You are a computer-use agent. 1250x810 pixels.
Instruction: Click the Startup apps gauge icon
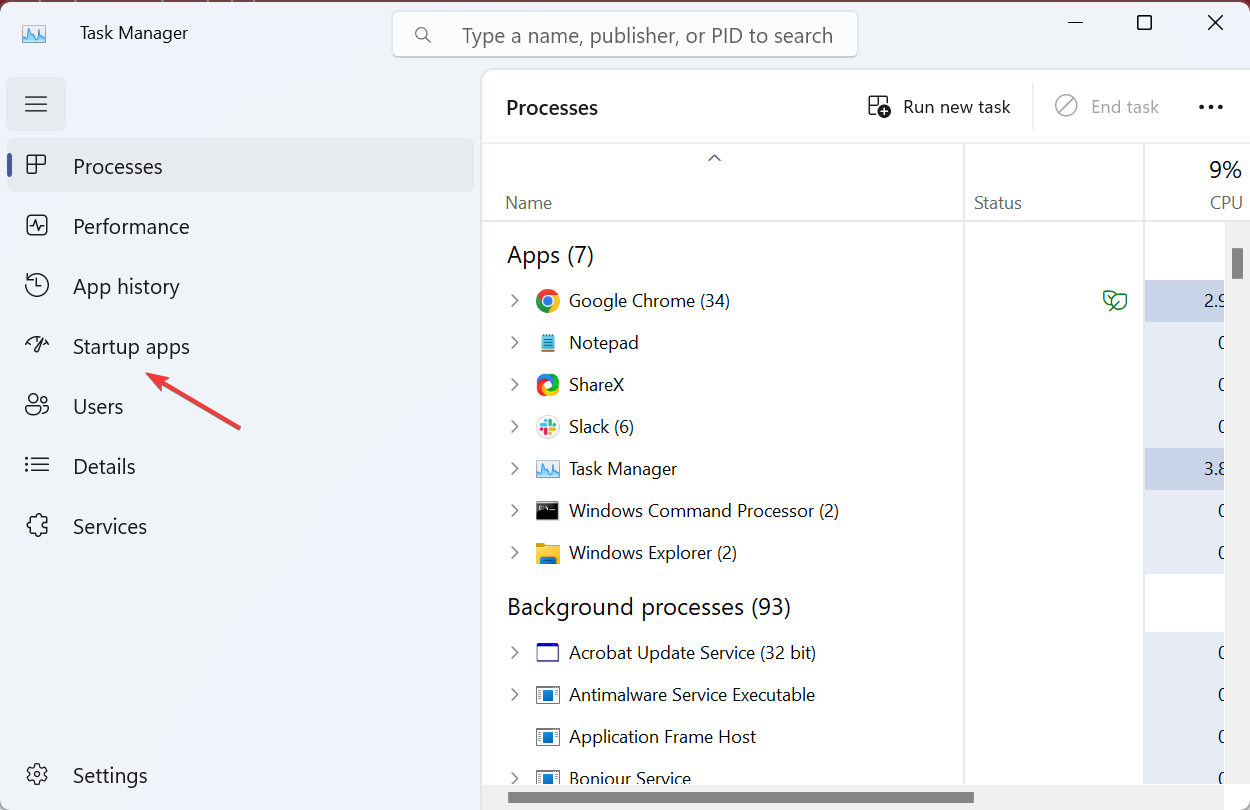[37, 345]
